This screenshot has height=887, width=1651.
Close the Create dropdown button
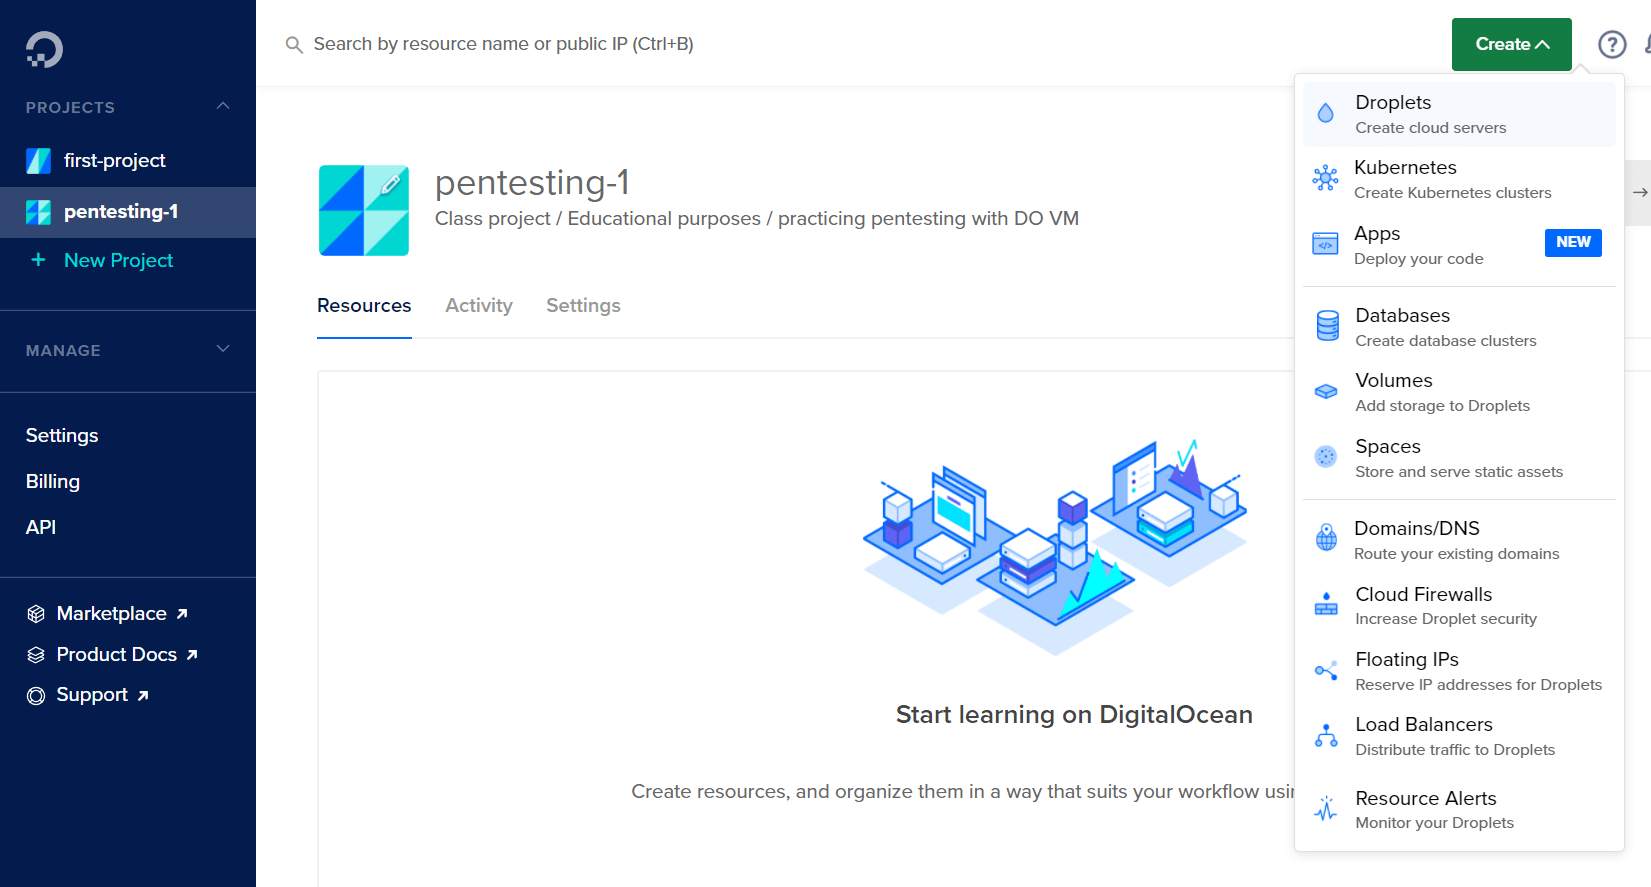pyautogui.click(x=1511, y=45)
